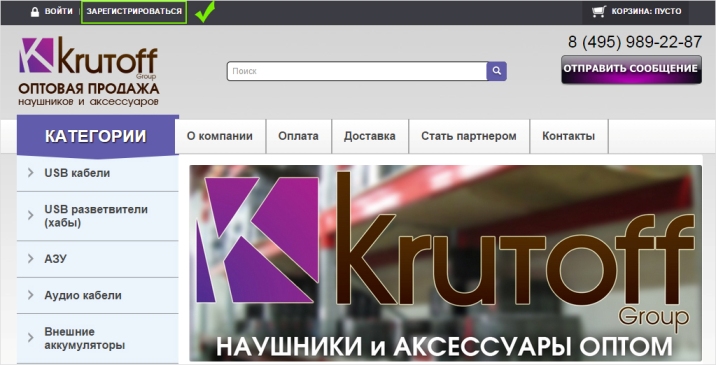Viewport: 716px width, 365px height.
Task: Click the search magnifier button
Action: coord(496,71)
